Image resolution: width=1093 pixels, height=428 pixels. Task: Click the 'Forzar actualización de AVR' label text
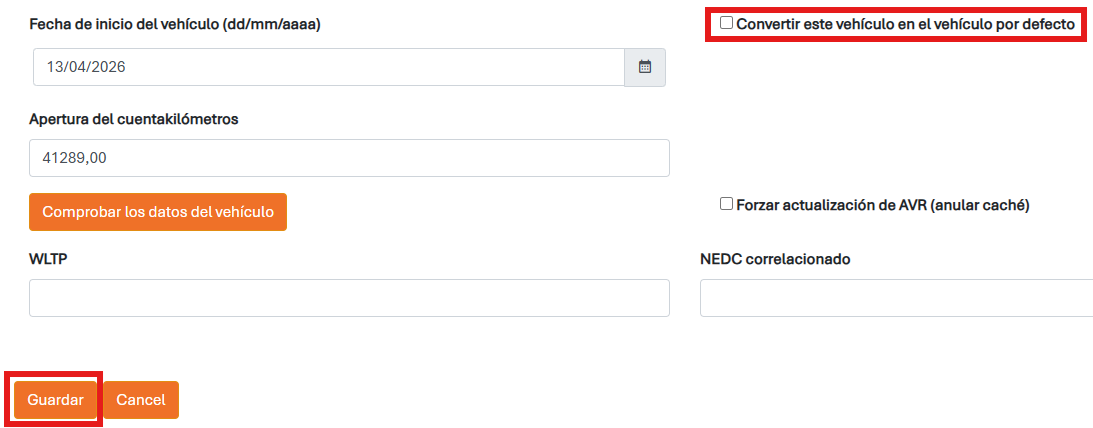click(x=840, y=205)
